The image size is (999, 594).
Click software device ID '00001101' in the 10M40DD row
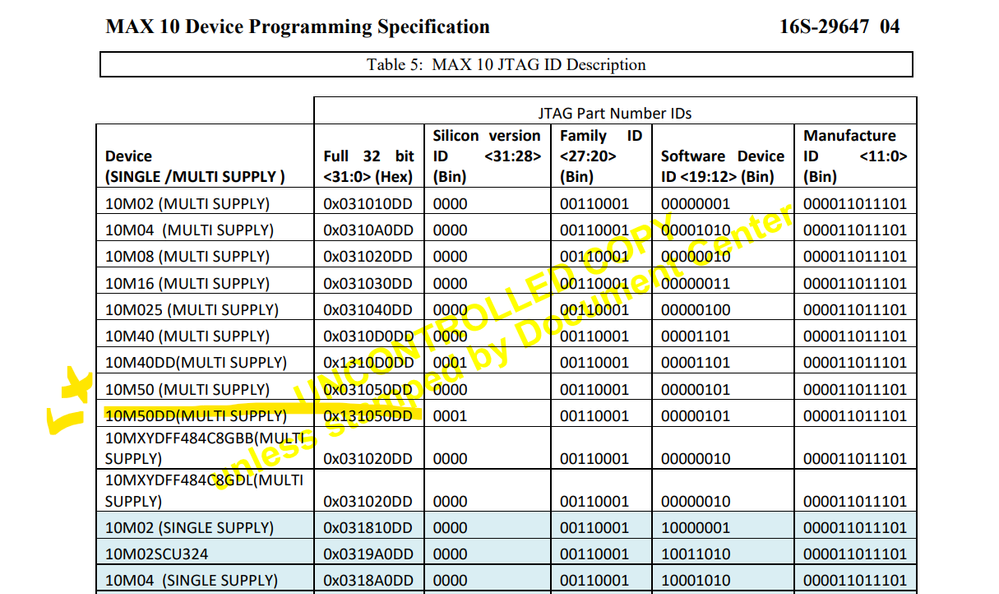(695, 363)
